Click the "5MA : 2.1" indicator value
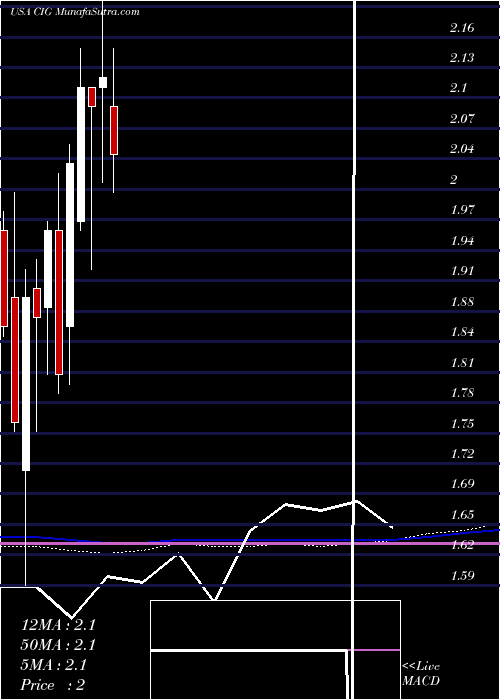 tap(55, 665)
